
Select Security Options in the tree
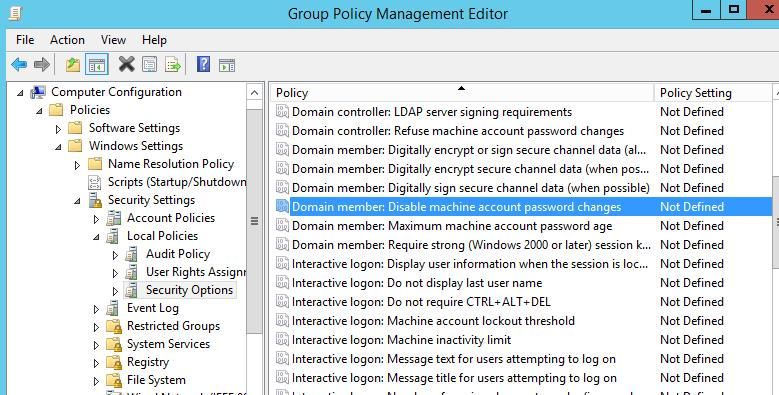click(x=189, y=290)
